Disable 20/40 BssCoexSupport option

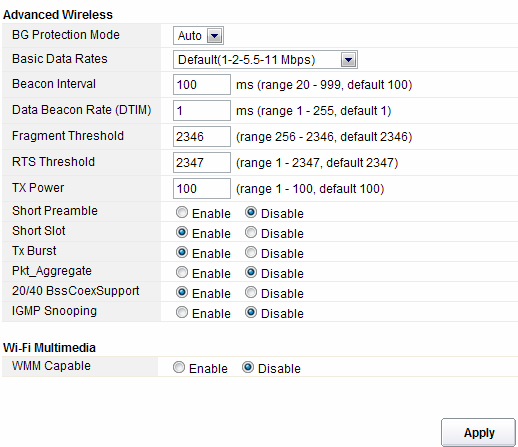click(x=251, y=292)
